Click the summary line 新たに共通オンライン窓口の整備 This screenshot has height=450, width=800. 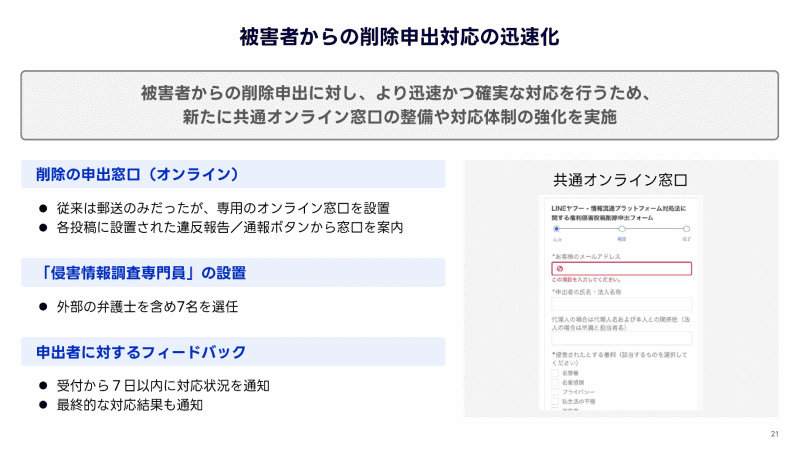point(399,117)
